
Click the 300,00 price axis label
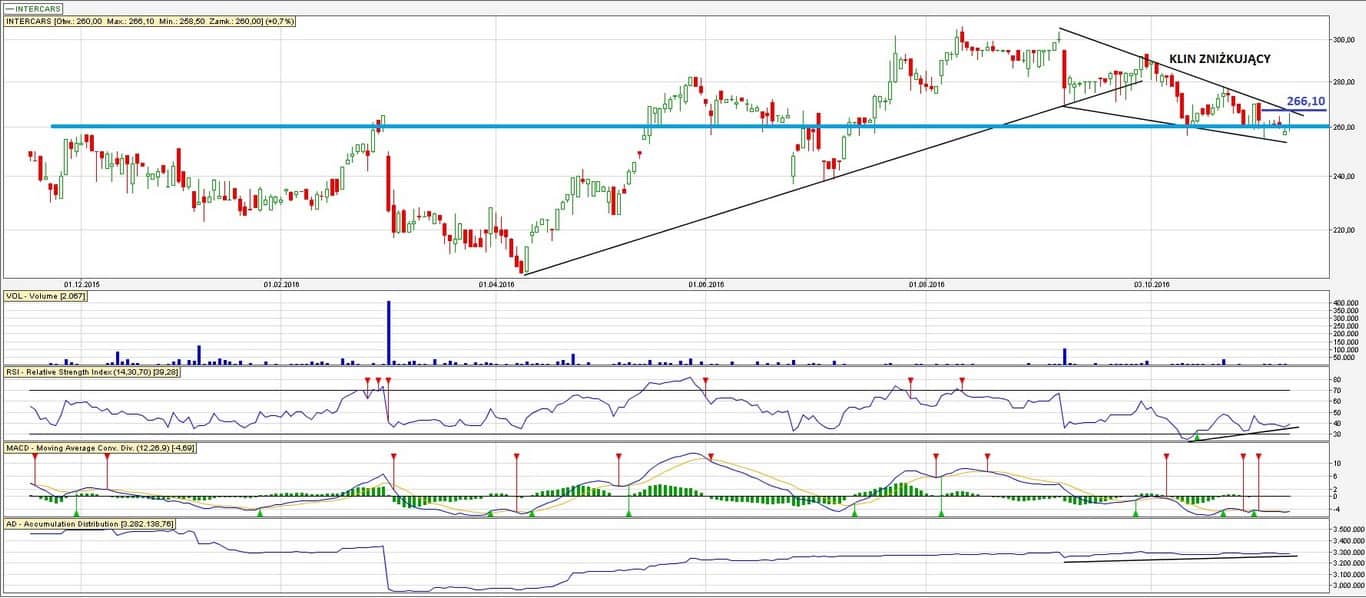1345,40
